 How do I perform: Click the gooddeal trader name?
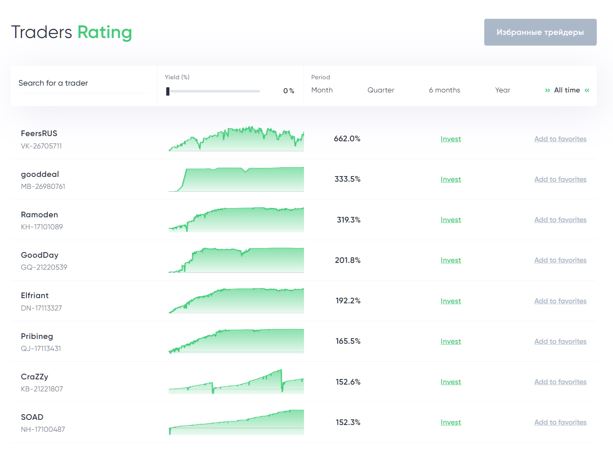(x=42, y=174)
